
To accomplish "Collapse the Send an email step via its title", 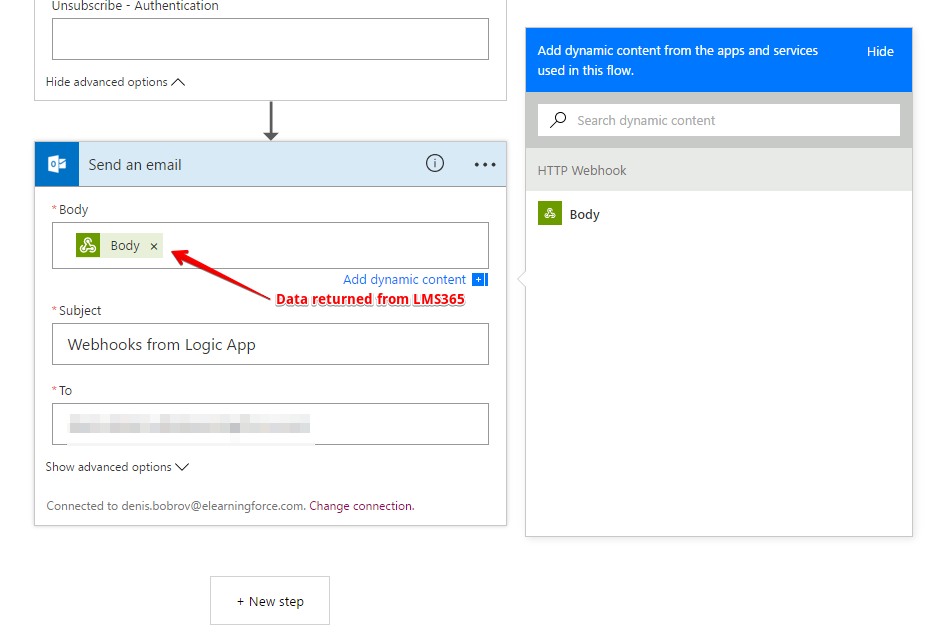I will pyautogui.click(x=135, y=165).
